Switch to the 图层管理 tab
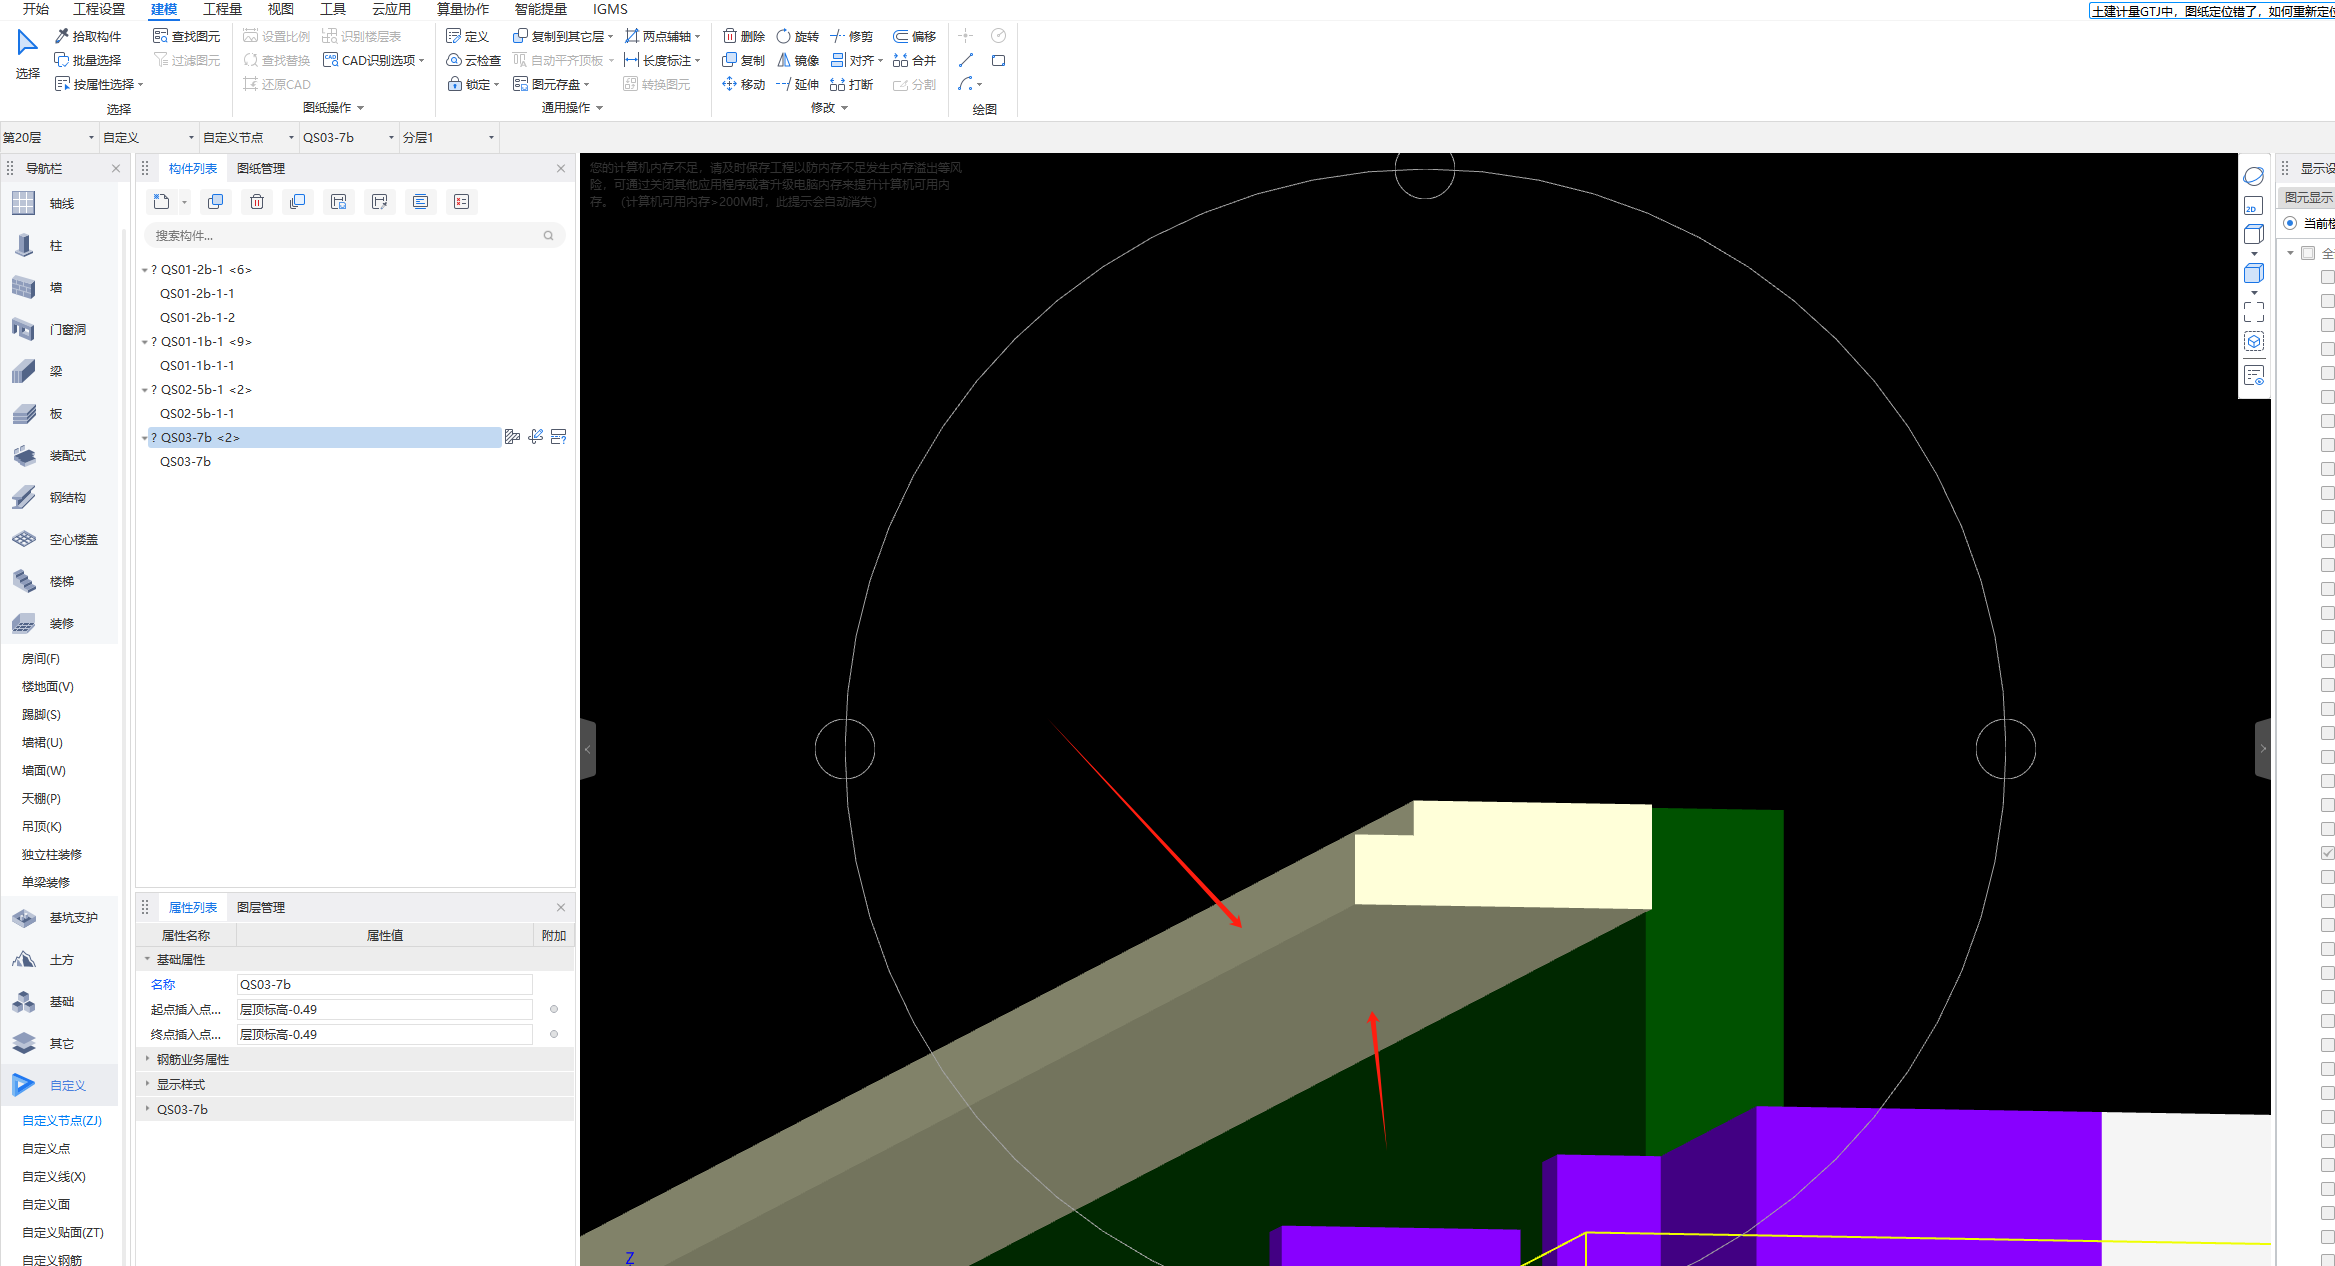Image resolution: width=2335 pixels, height=1266 pixels. click(261, 907)
